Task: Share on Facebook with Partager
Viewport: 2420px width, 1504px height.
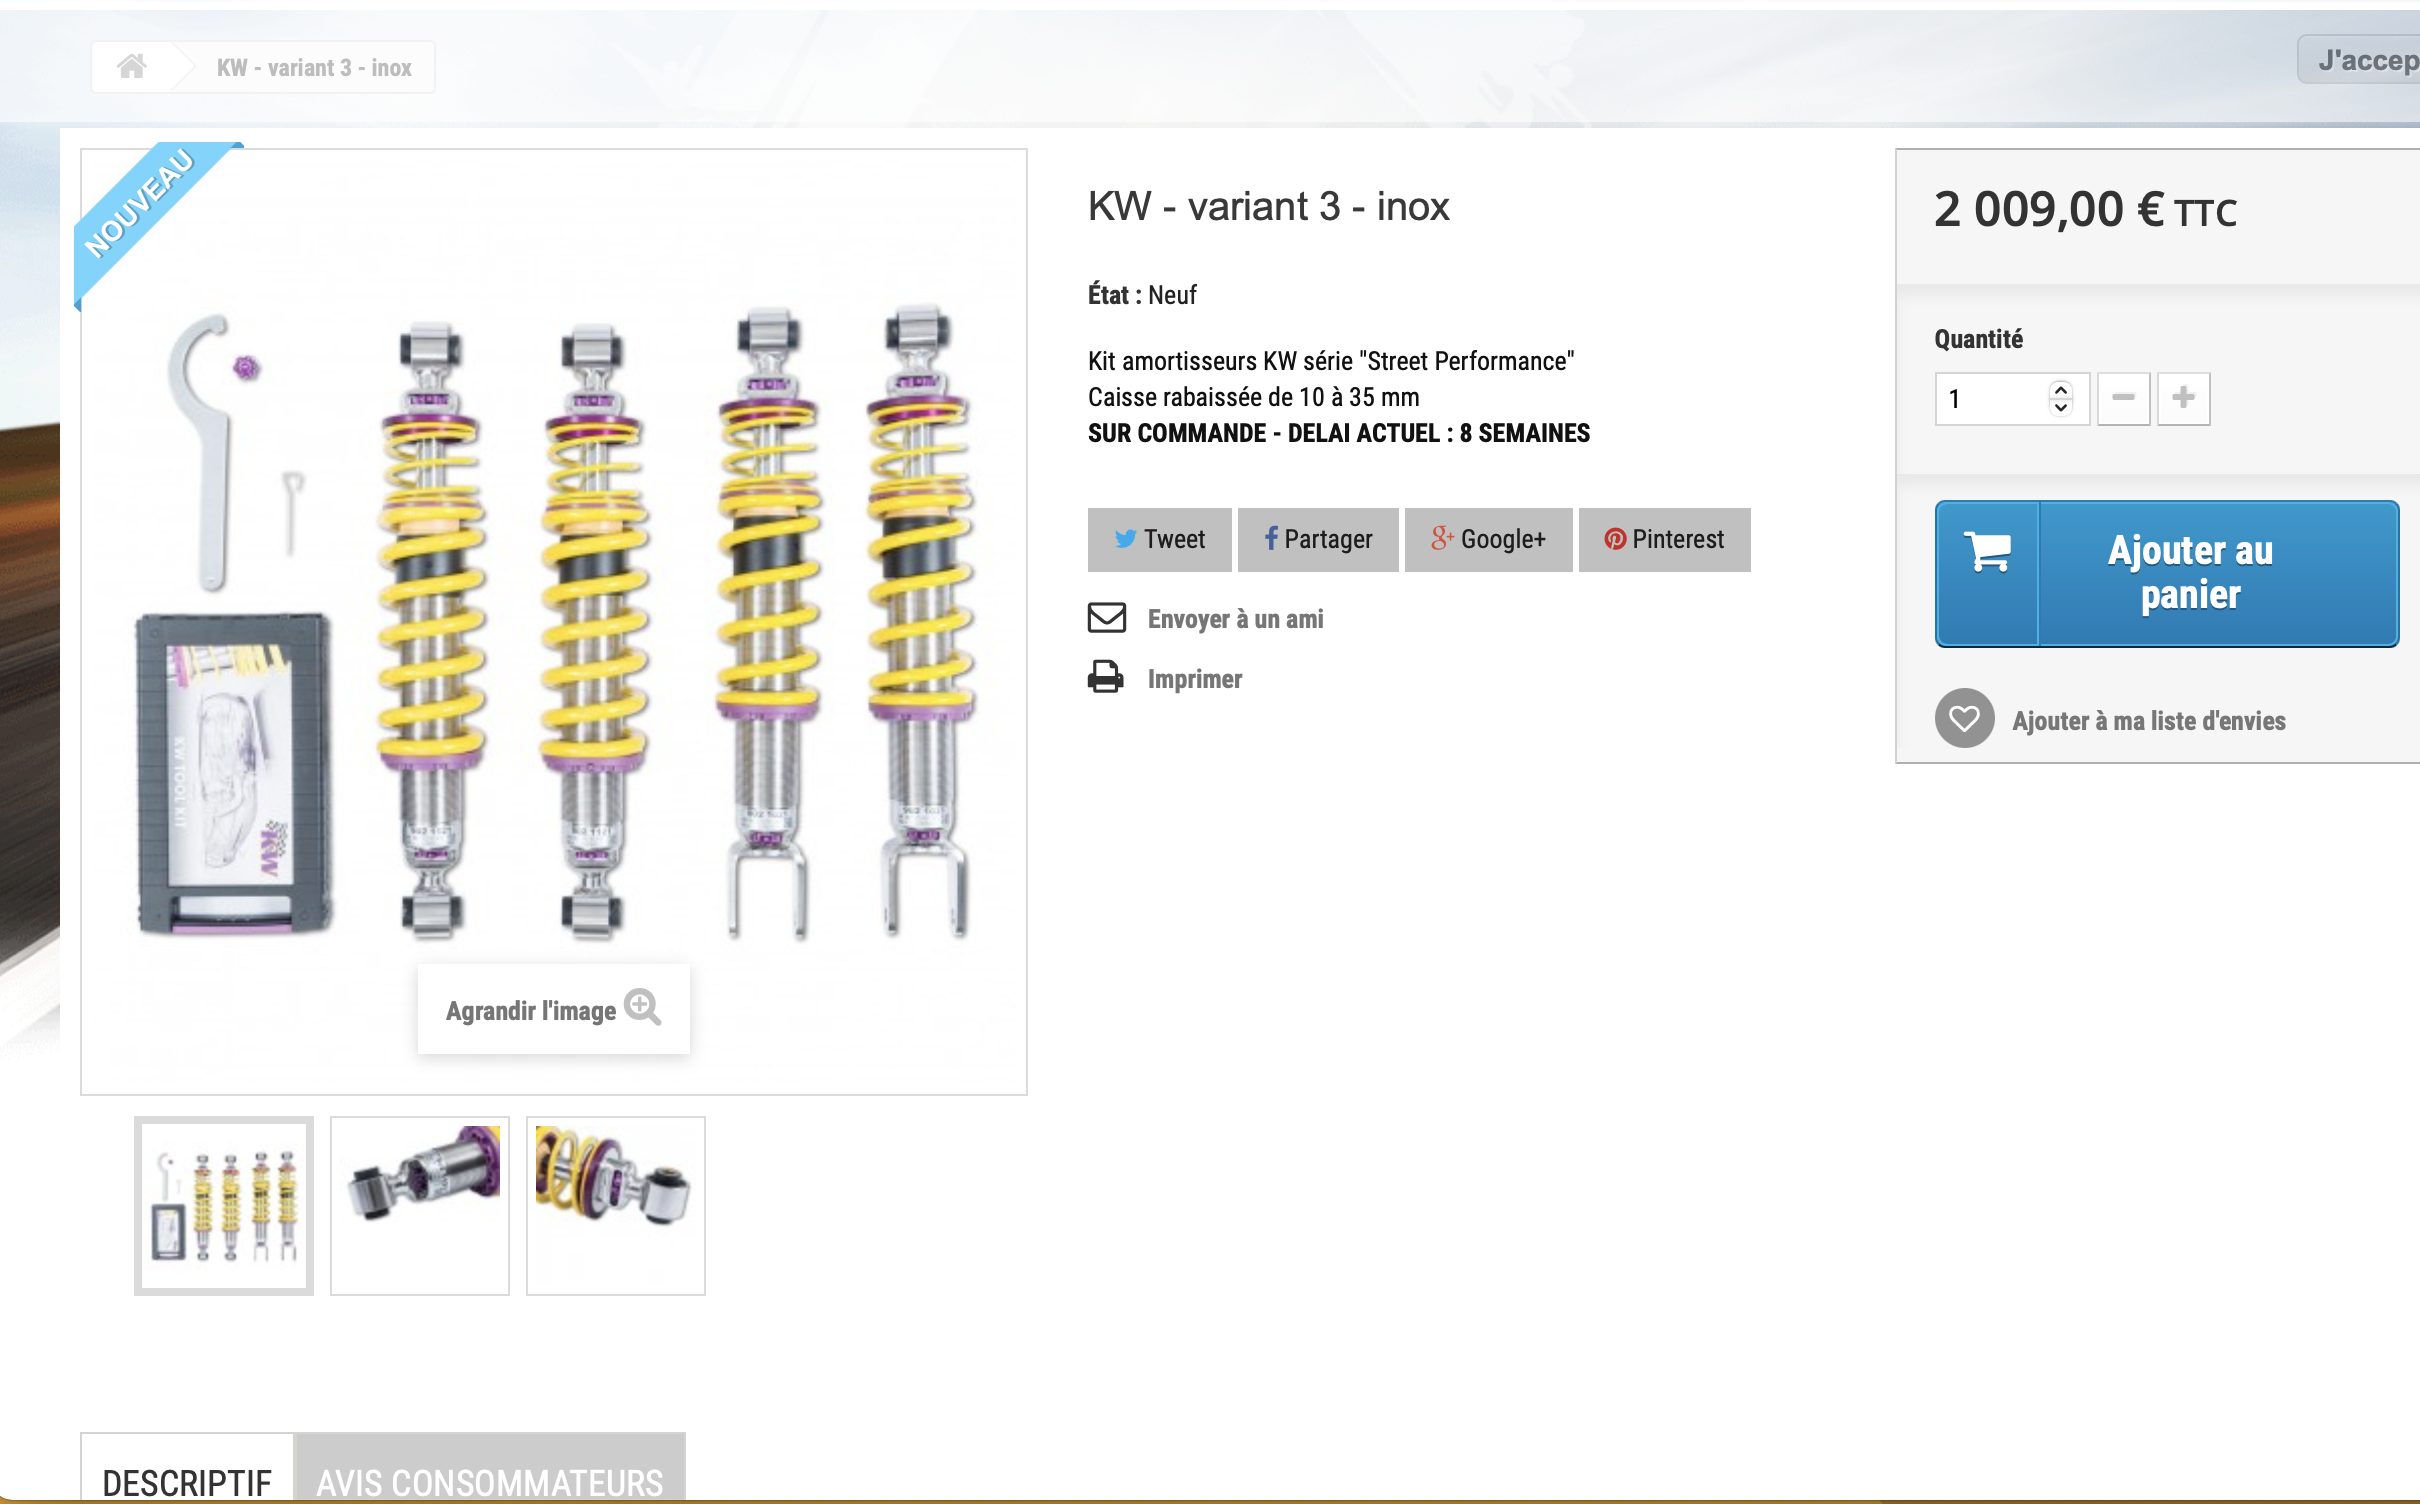Action: [x=1318, y=540]
